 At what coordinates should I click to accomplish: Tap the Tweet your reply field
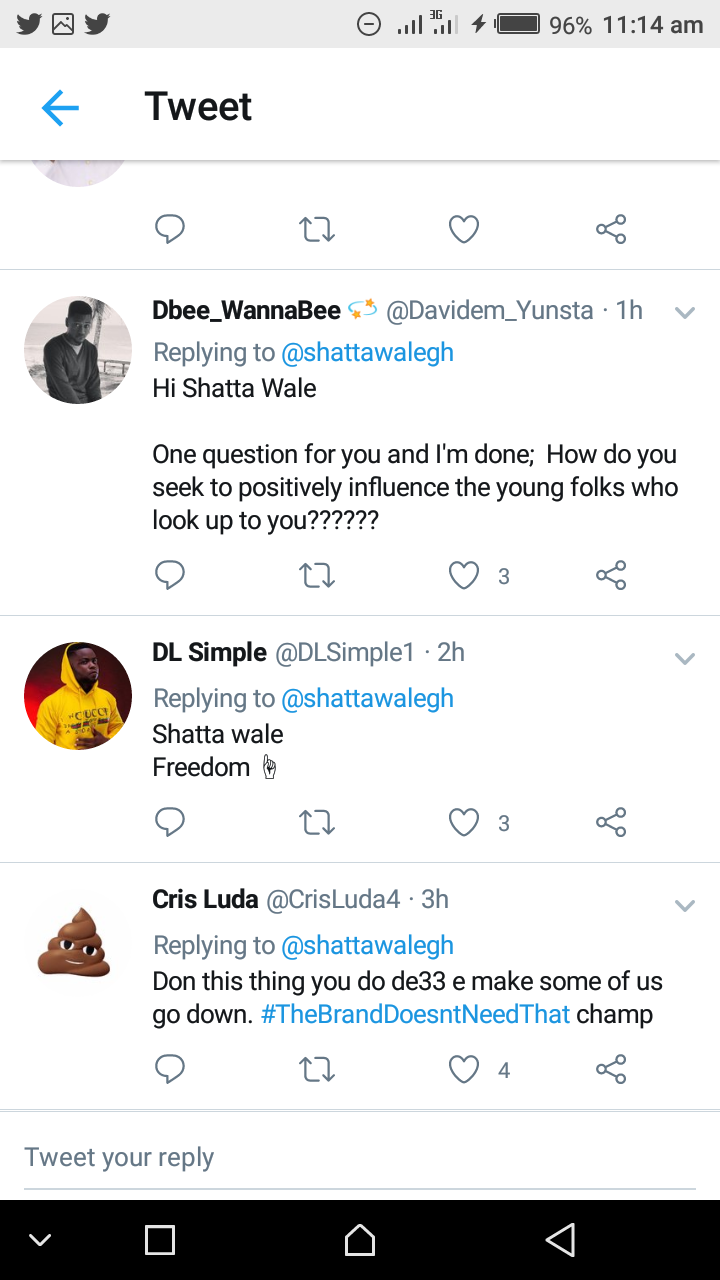pos(360,1157)
